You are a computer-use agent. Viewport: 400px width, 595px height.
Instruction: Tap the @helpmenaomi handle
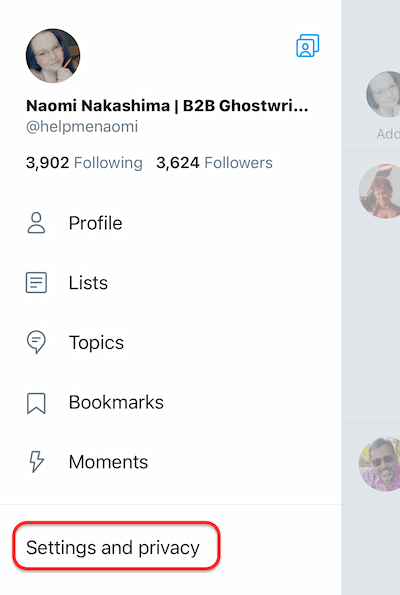coord(82,126)
